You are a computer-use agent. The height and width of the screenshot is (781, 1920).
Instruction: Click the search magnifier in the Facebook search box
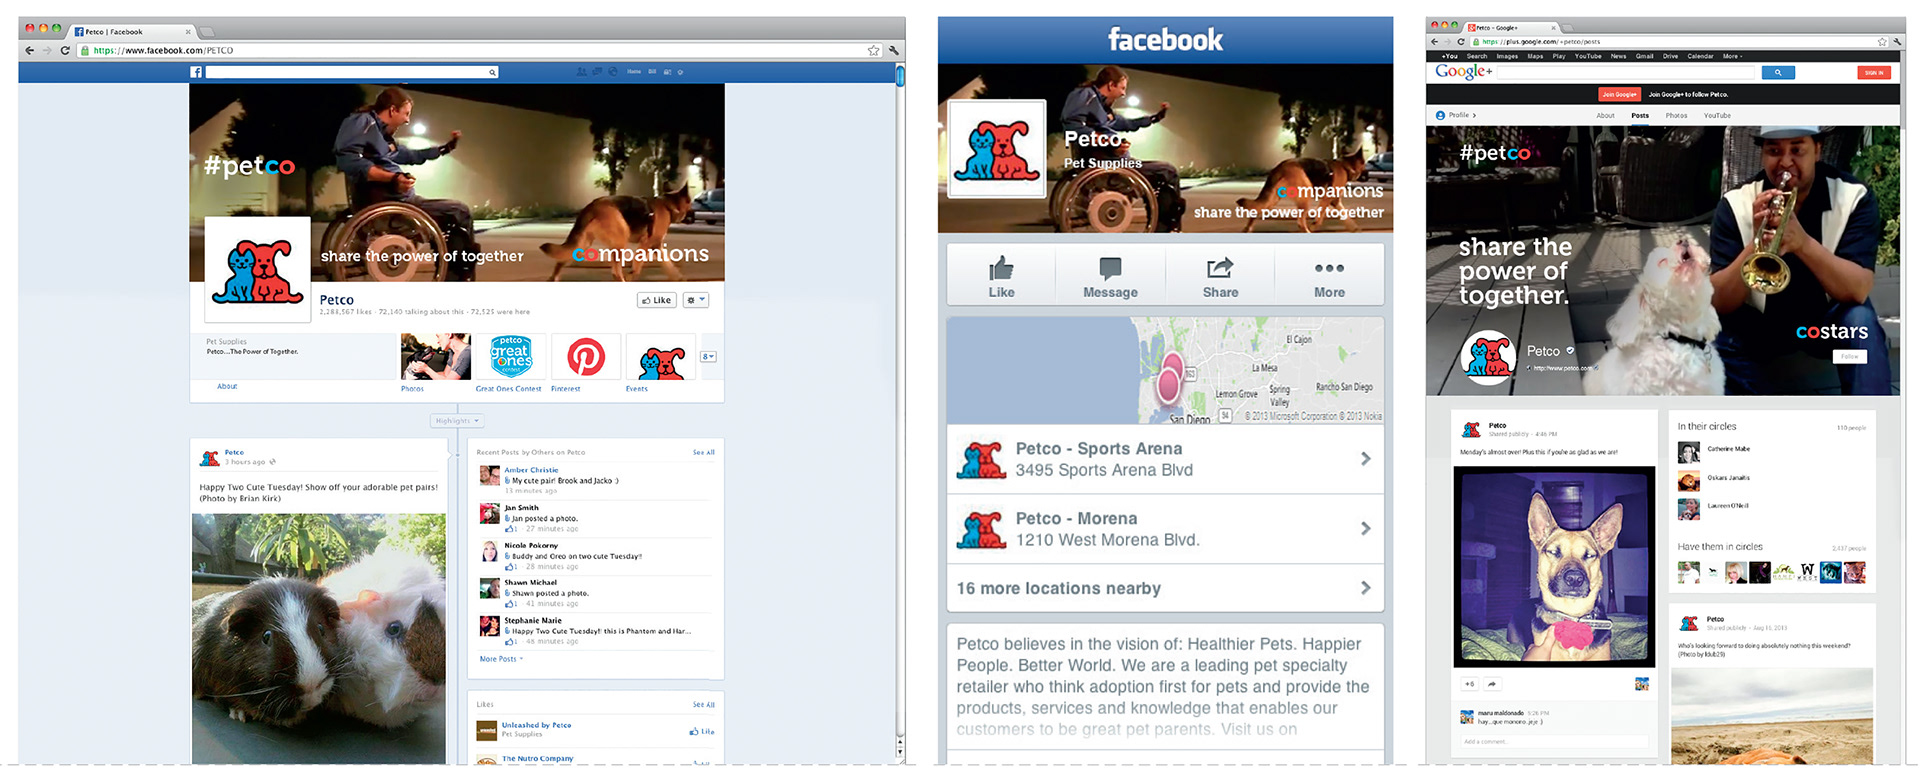[x=492, y=72]
